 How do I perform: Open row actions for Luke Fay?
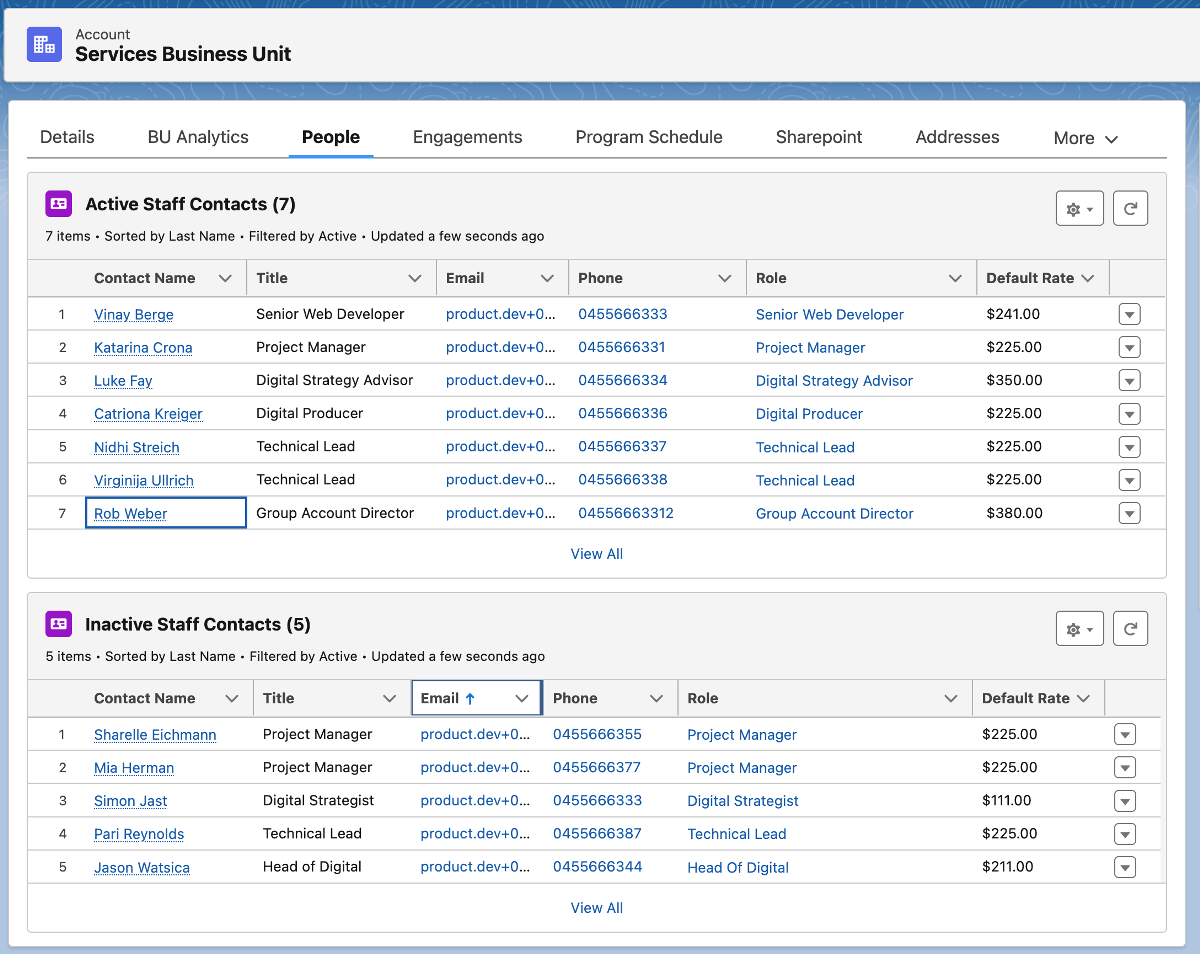tap(1129, 381)
